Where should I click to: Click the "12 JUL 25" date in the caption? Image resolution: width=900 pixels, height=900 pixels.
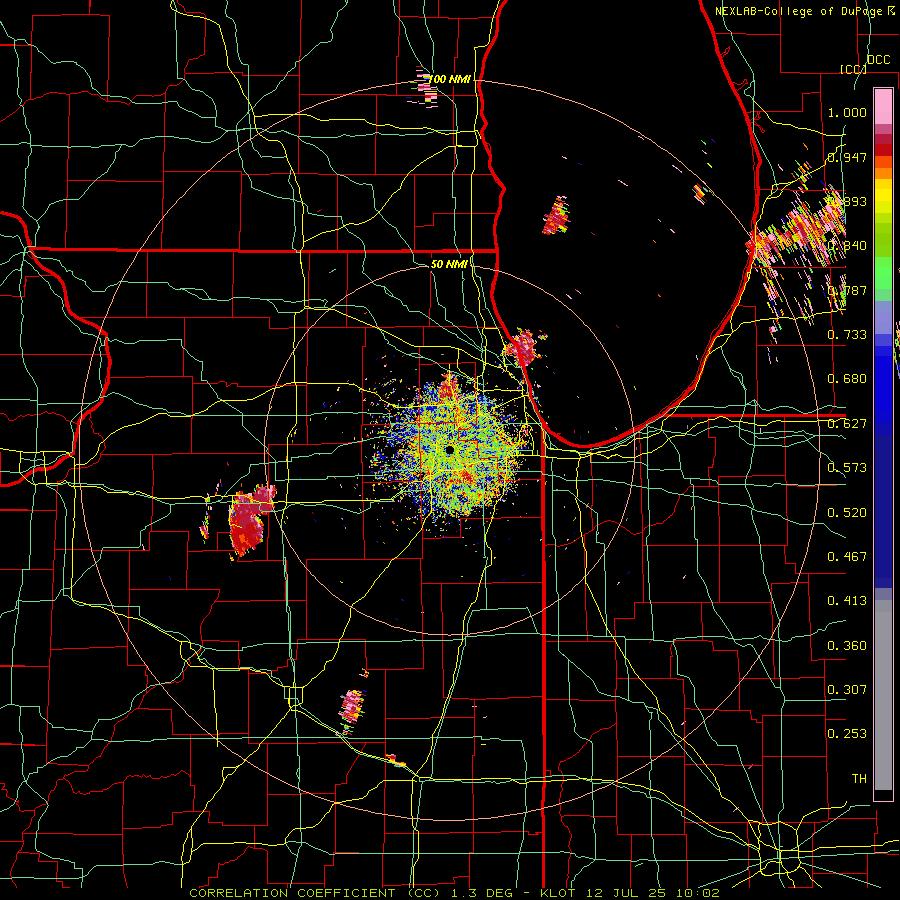[x=624, y=893]
